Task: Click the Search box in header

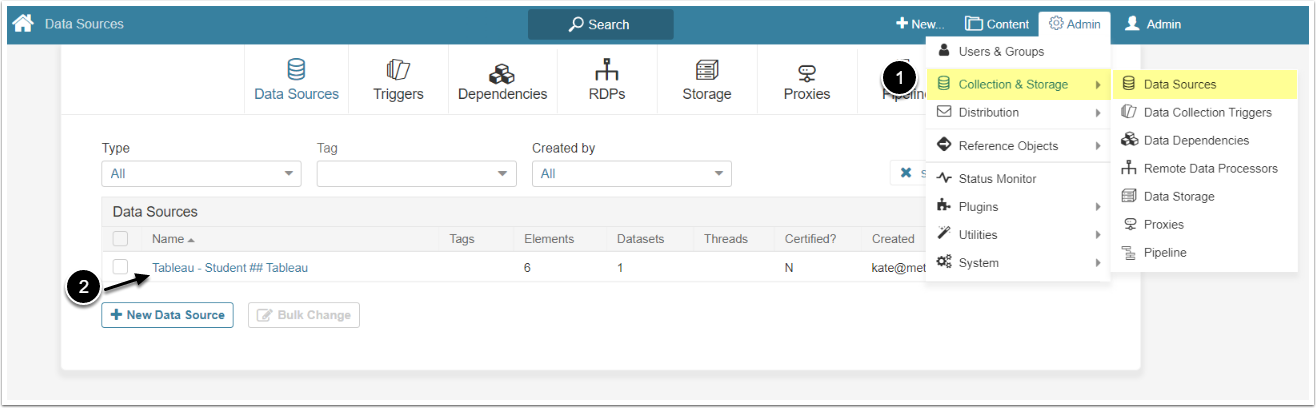Action: (600, 24)
